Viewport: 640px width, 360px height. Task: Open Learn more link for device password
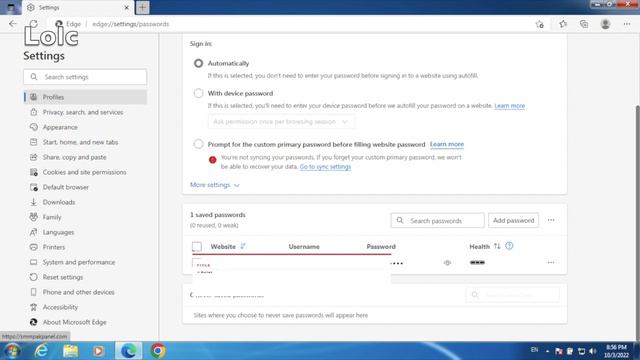[509, 106]
